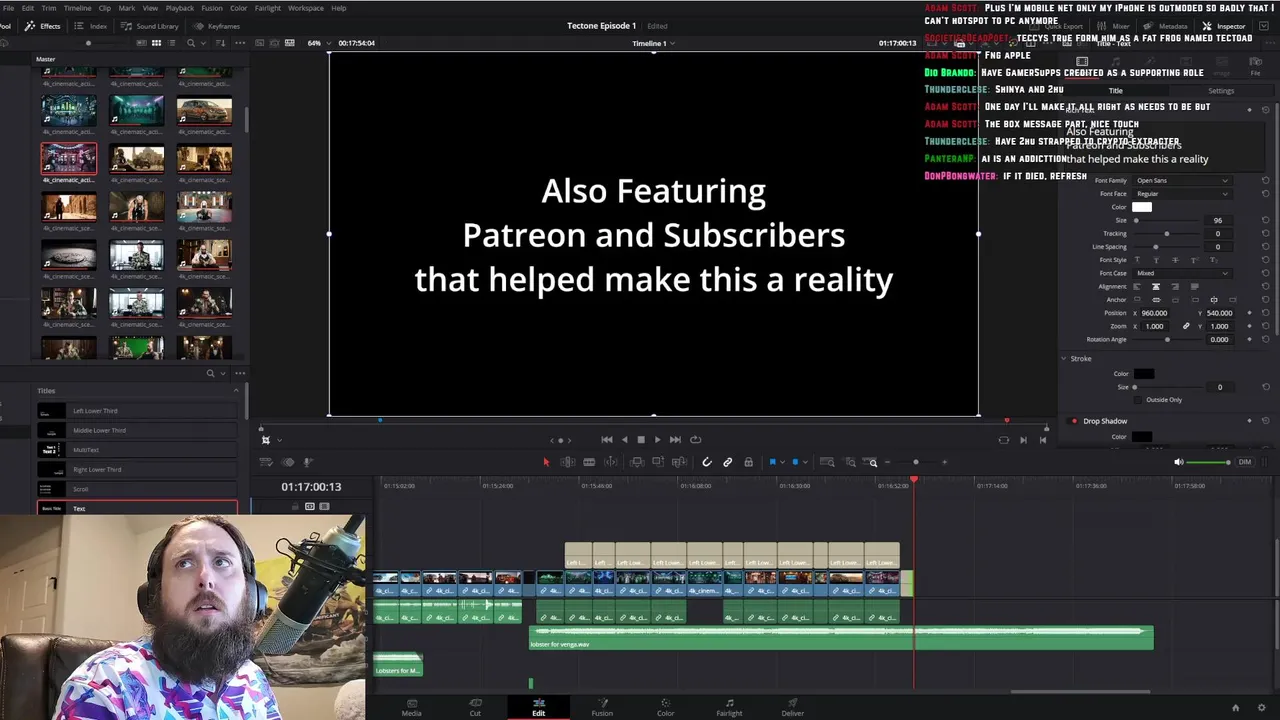
Task: Open the Workspace menu
Action: click(305, 8)
